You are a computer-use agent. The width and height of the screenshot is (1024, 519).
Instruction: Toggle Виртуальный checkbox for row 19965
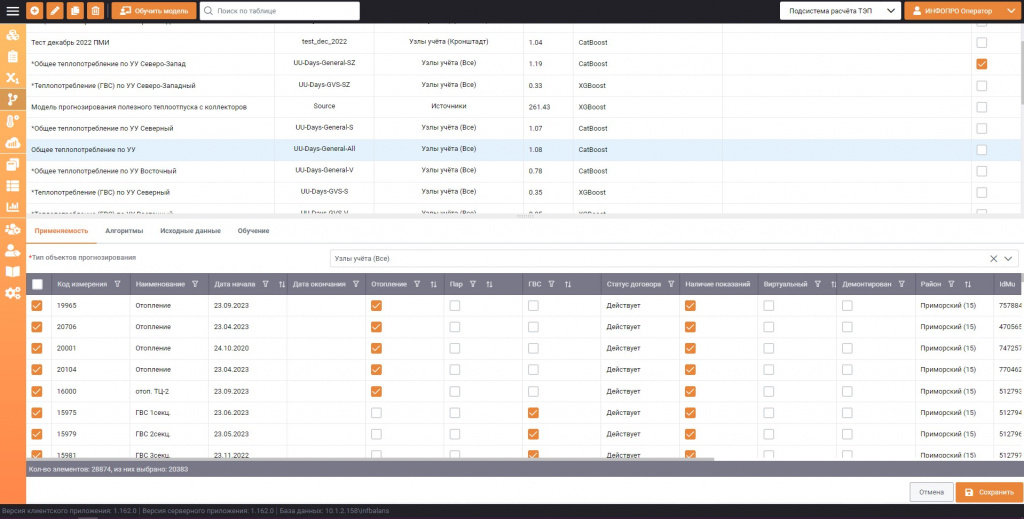pyautogui.click(x=769, y=306)
